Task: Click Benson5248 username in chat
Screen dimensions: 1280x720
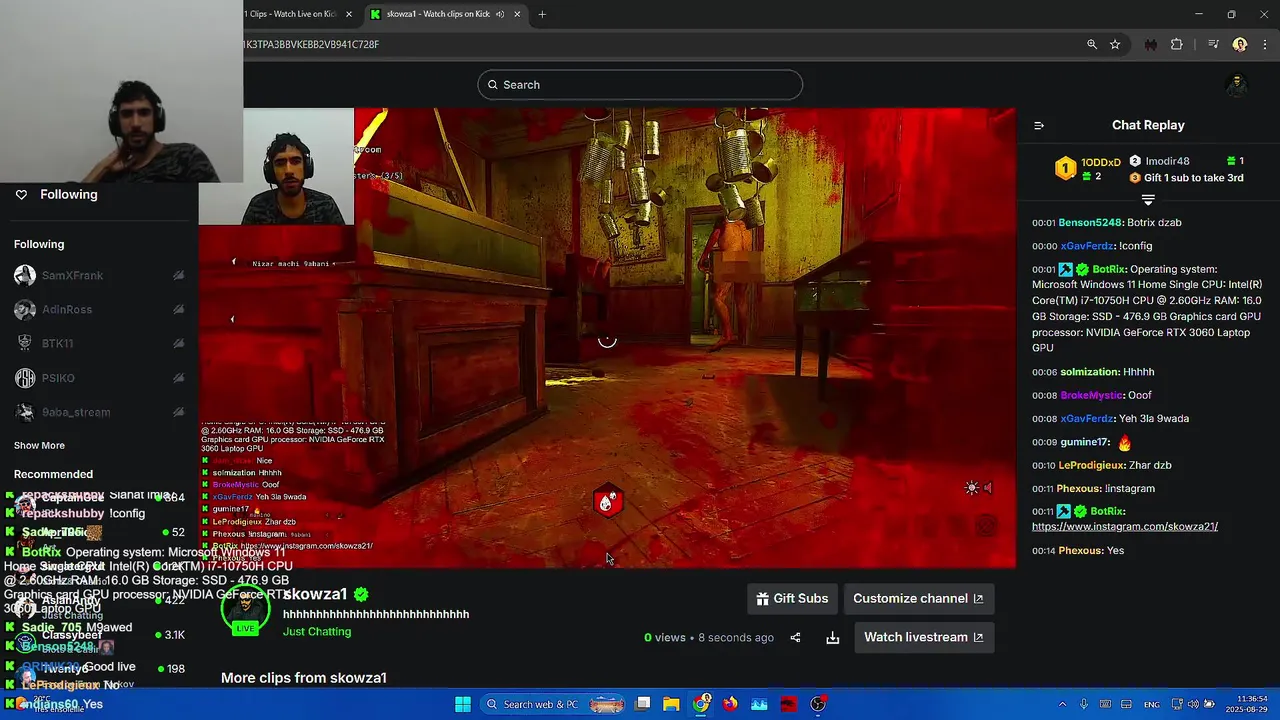Action: click(x=1090, y=222)
